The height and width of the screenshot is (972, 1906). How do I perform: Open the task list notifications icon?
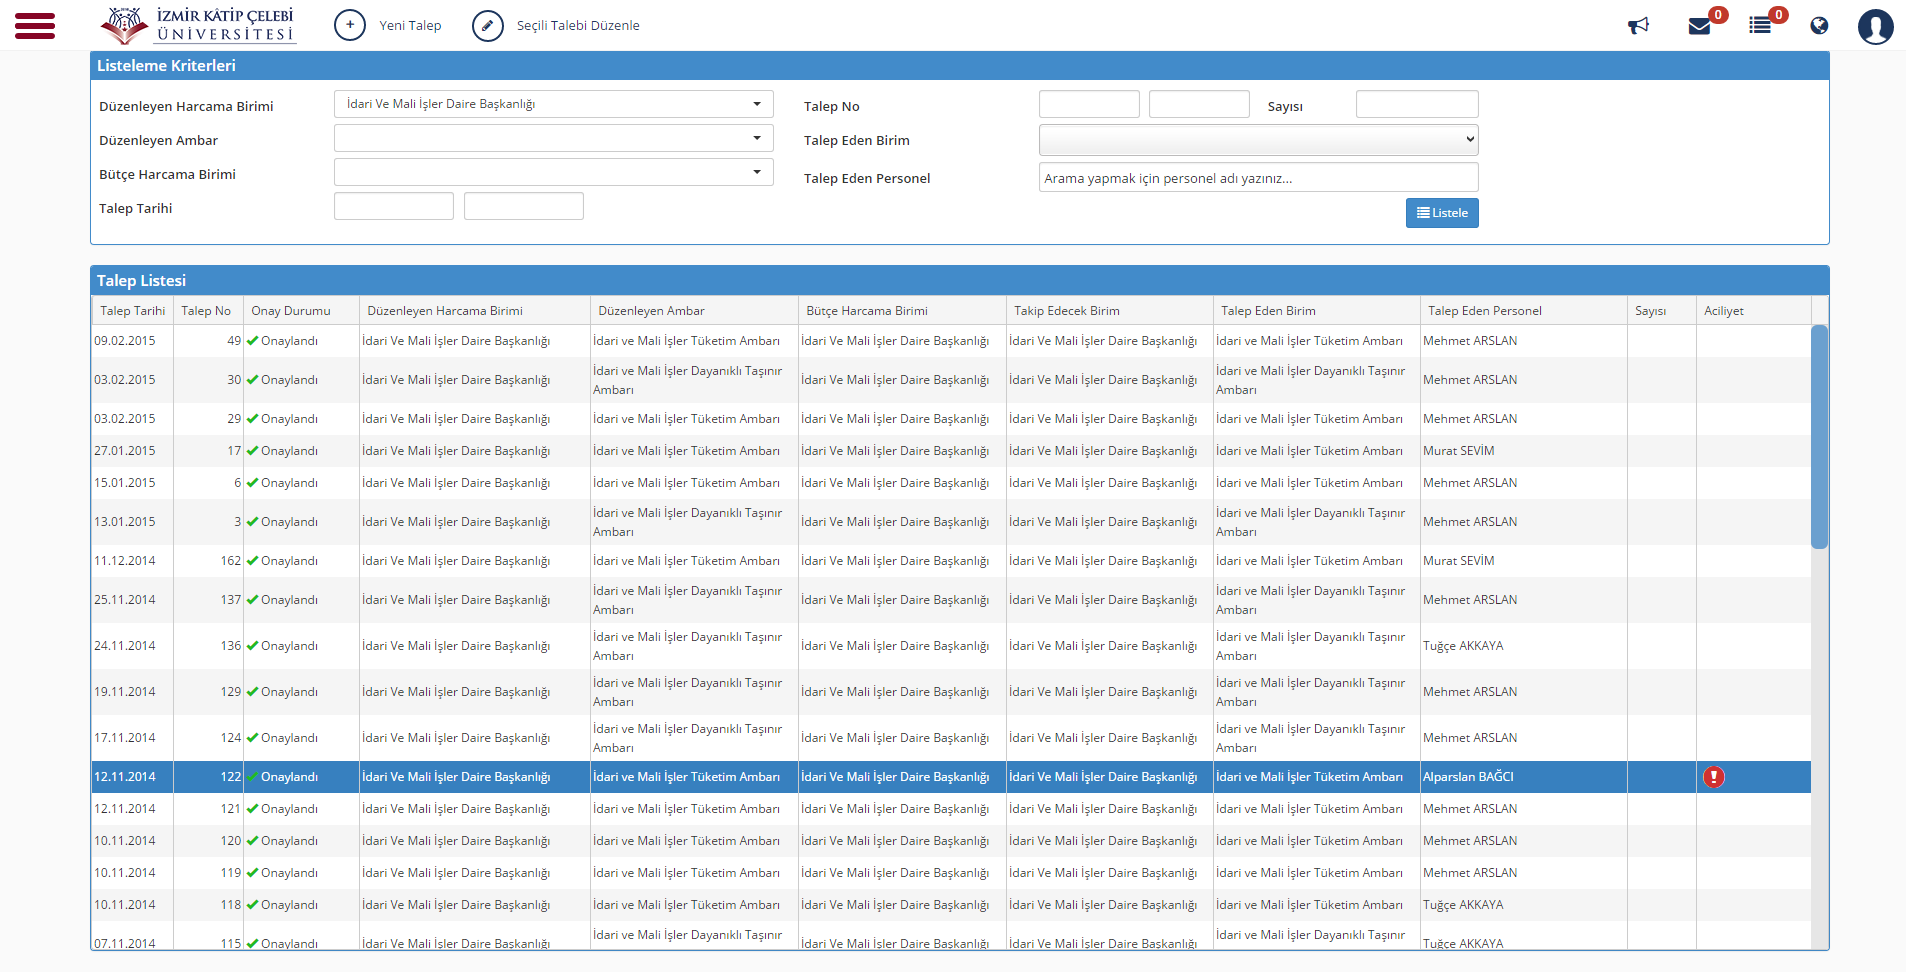(x=1760, y=26)
